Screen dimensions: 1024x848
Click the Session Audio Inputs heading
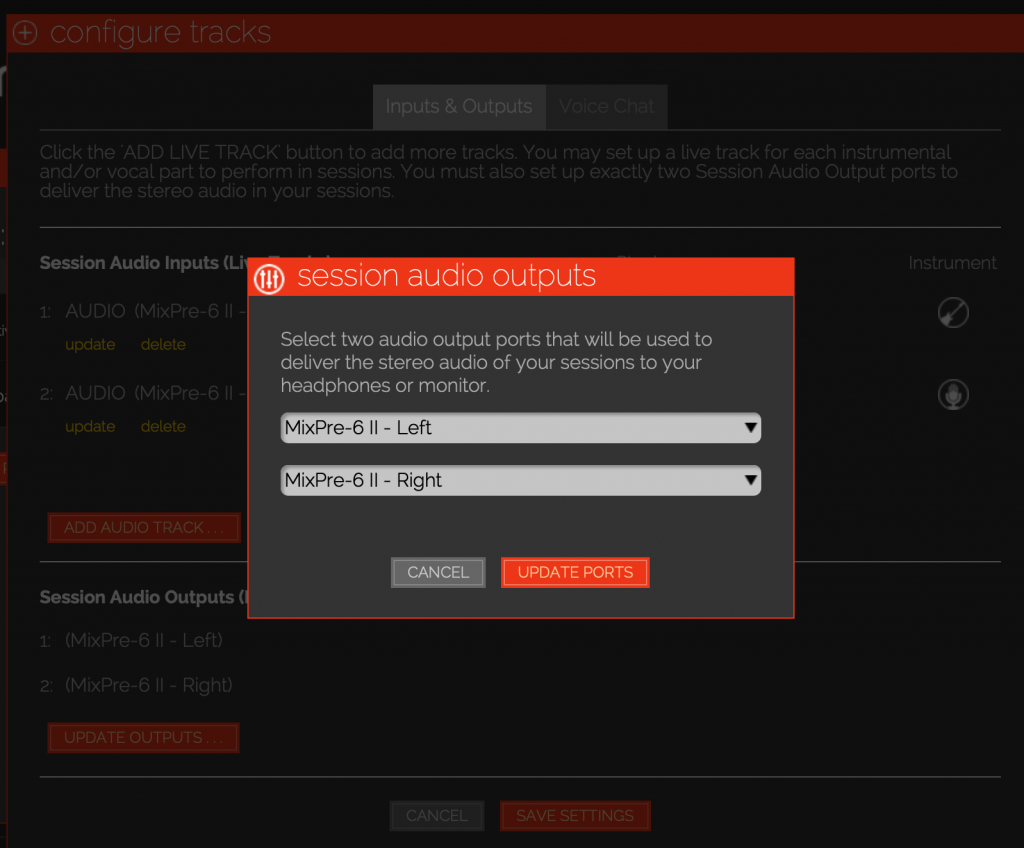(144, 263)
